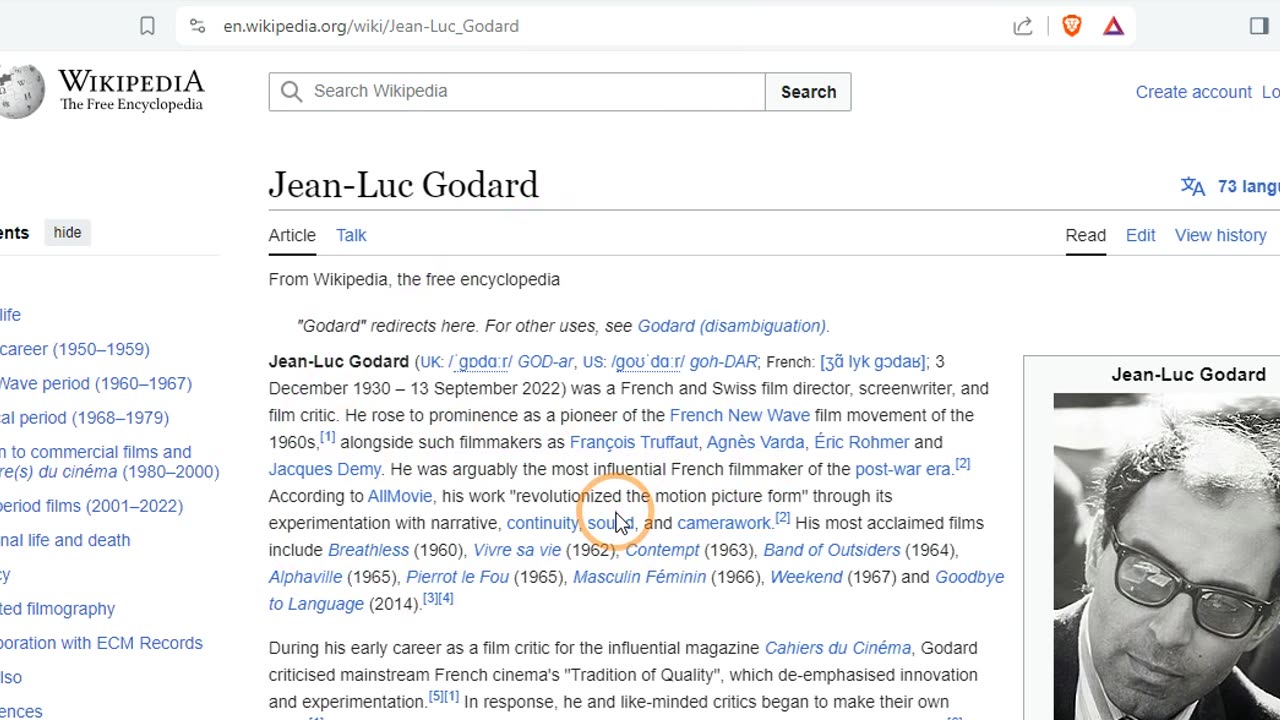Jump to commercial films (1980–2000) section
1280x720 pixels.
tap(109, 461)
